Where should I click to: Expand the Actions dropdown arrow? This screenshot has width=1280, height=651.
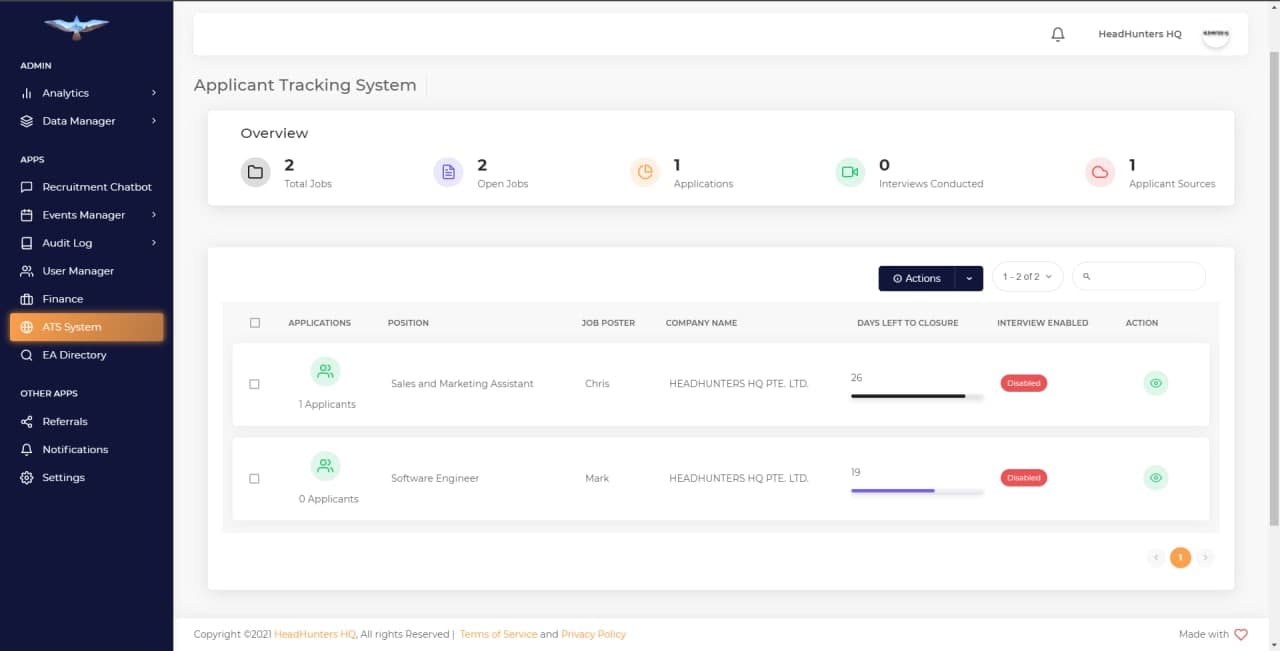969,278
